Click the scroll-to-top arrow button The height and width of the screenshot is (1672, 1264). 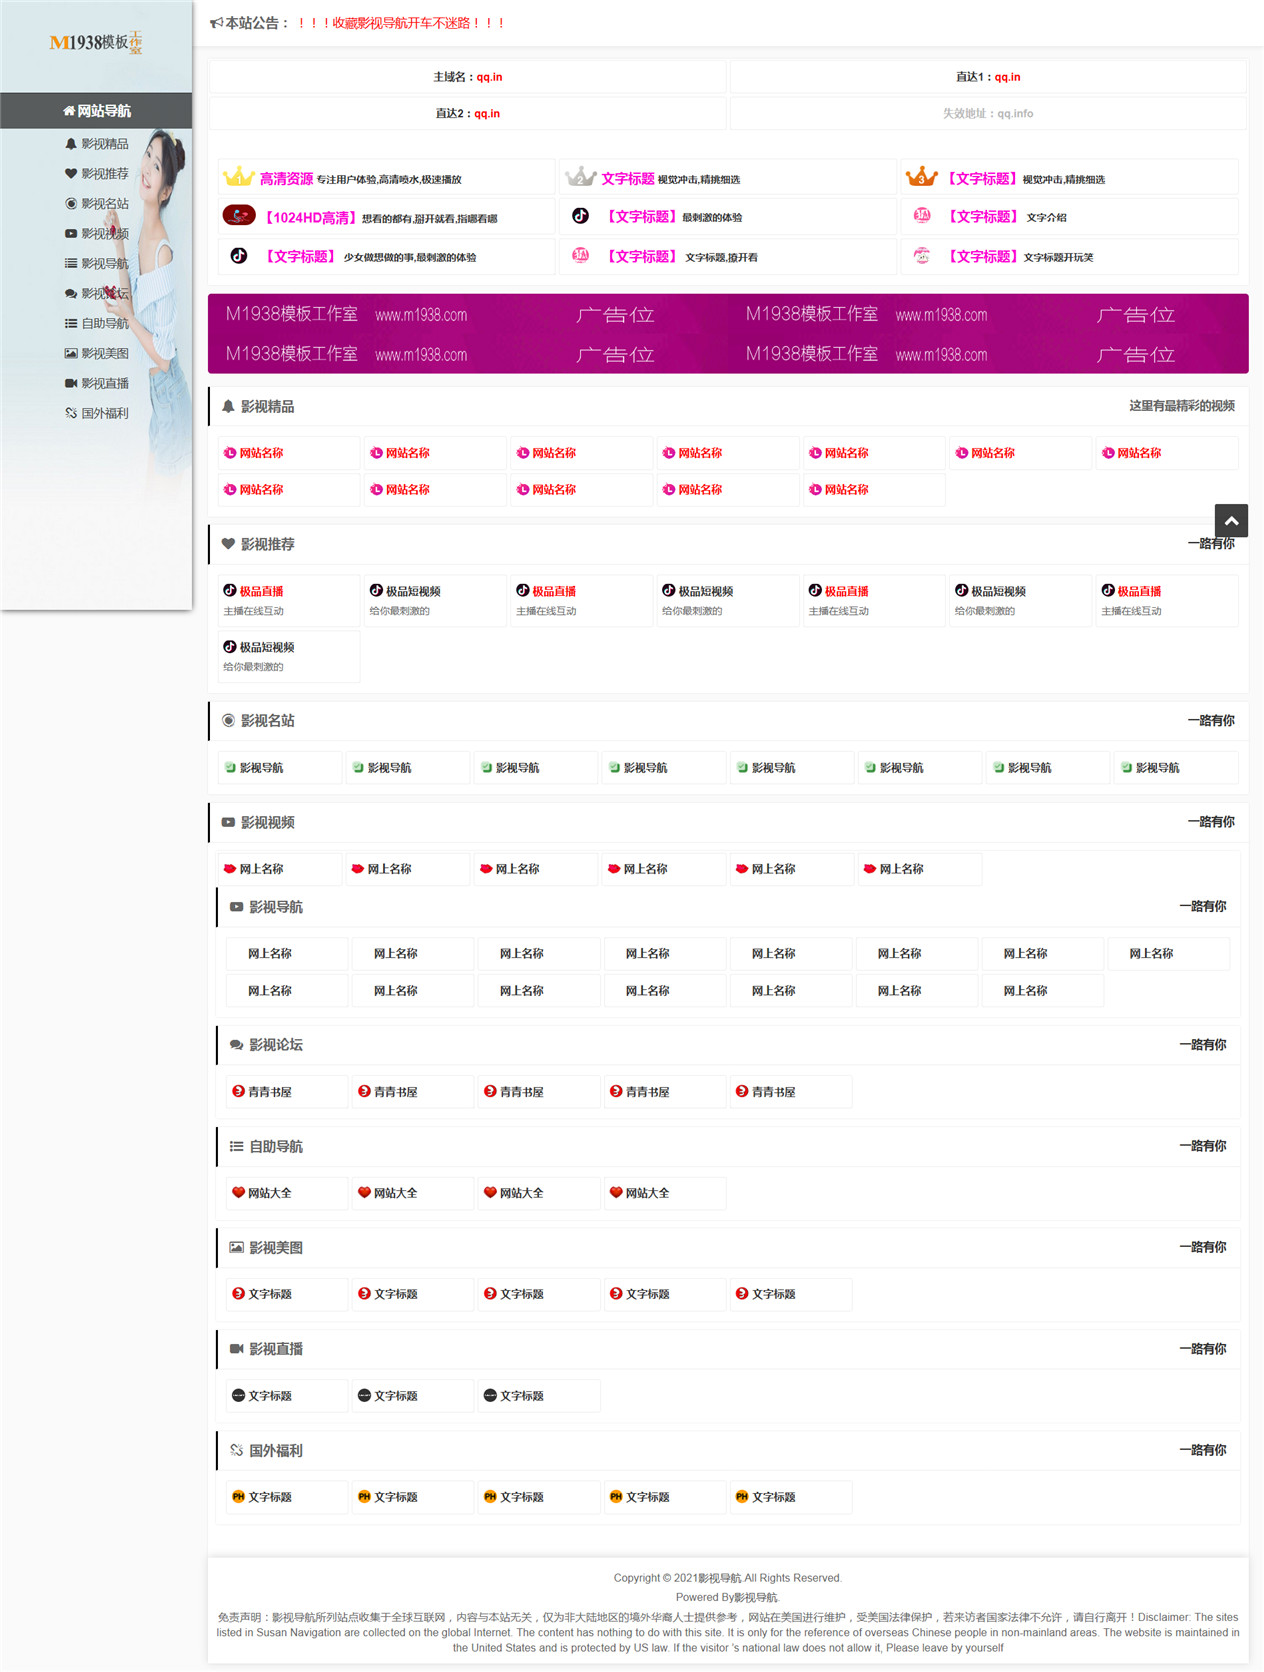point(1231,521)
